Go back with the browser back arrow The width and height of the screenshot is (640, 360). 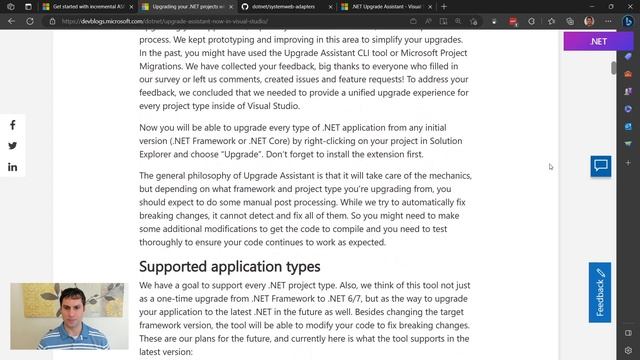point(11,21)
